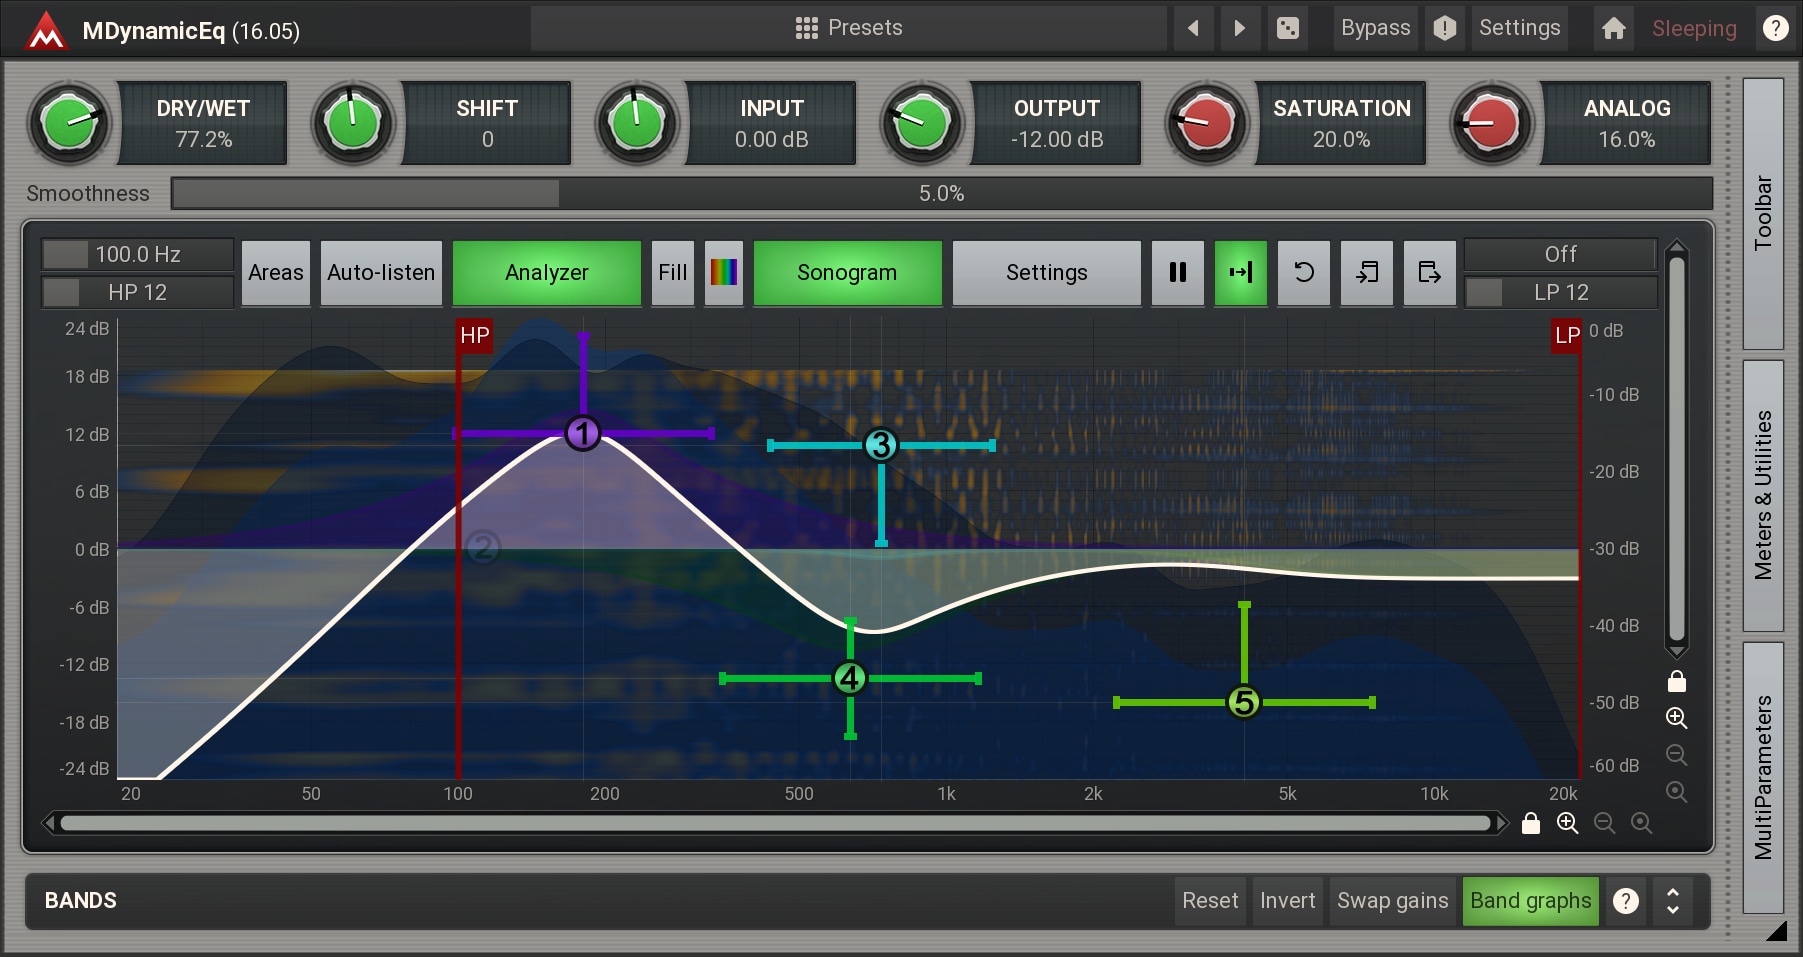This screenshot has width=1803, height=957.
Task: Toggle the Areas button
Action: coord(276,272)
